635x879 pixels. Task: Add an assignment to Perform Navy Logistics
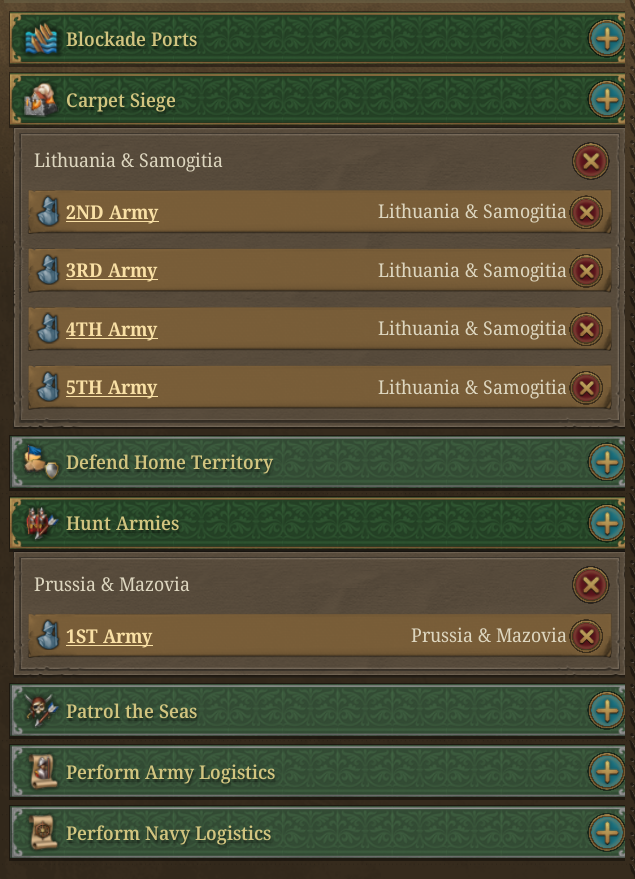(x=606, y=834)
